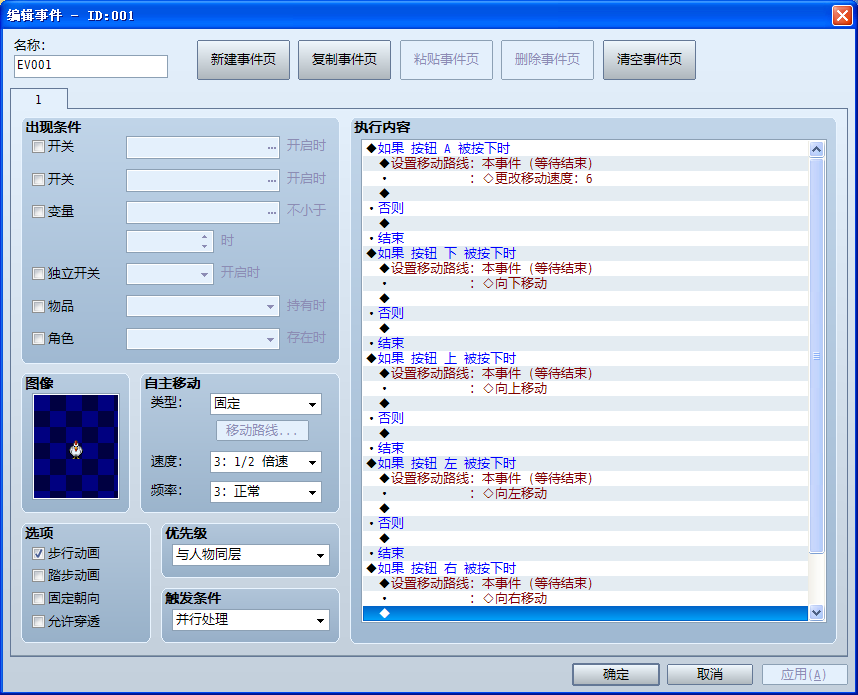The width and height of the screenshot is (858, 695).
Task: Open the 频率 dropdown showing 正常
Action: pyautogui.click(x=266, y=492)
